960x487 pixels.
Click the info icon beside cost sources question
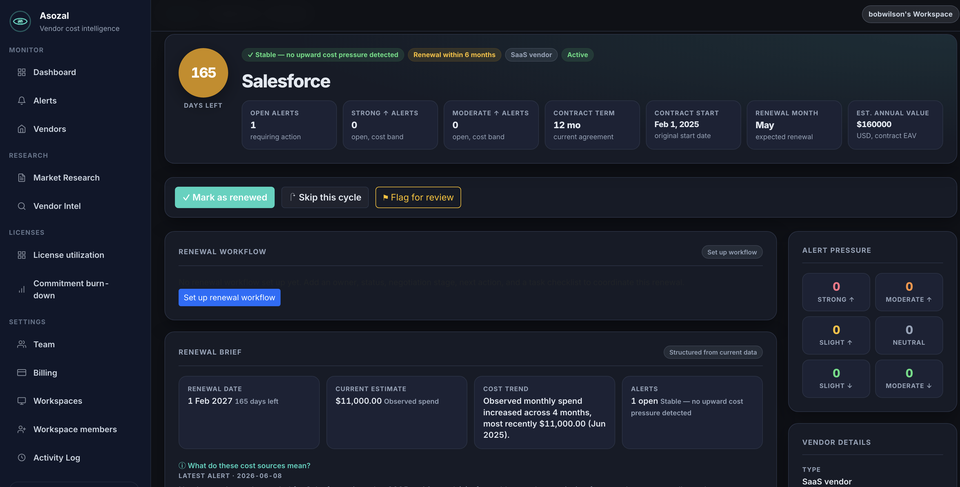[x=182, y=466]
